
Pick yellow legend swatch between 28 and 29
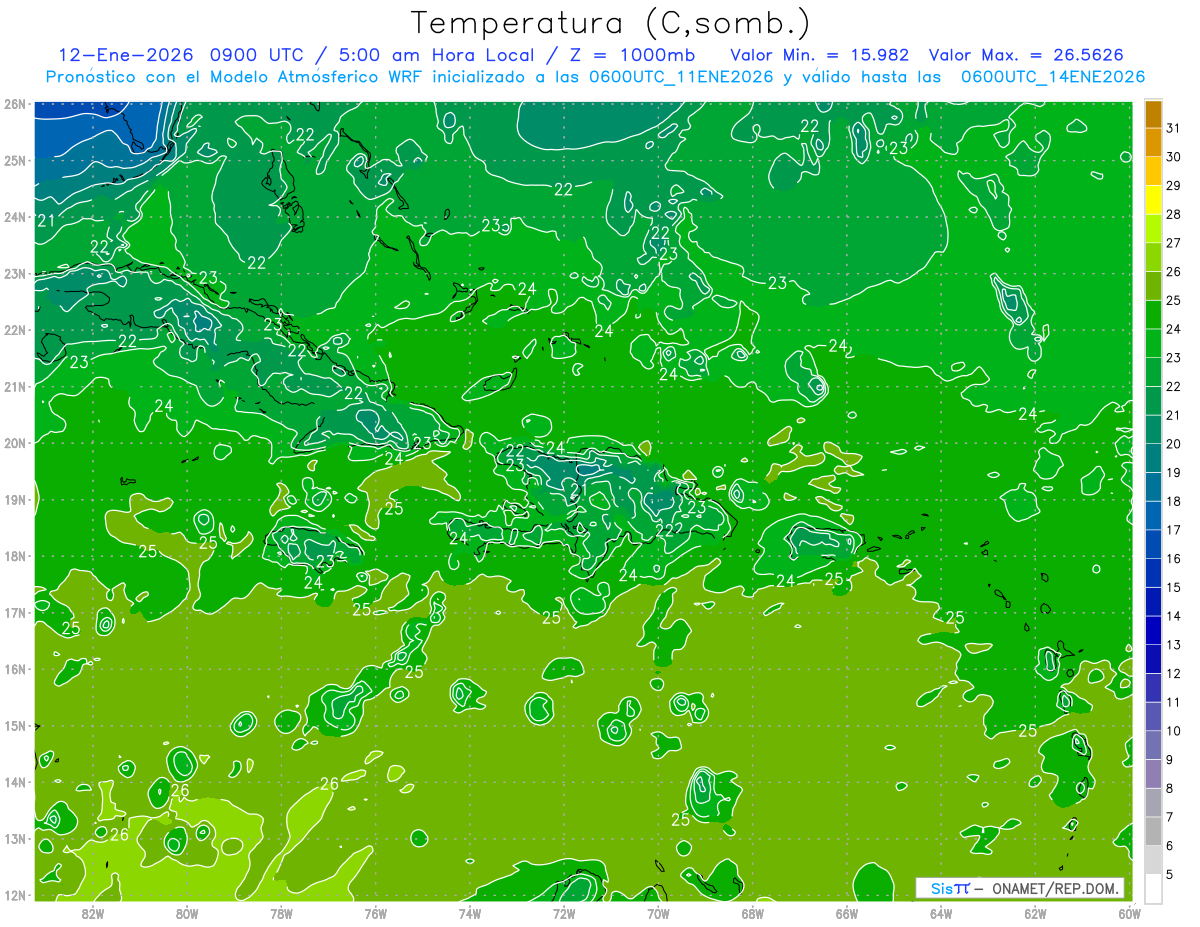click(1153, 200)
